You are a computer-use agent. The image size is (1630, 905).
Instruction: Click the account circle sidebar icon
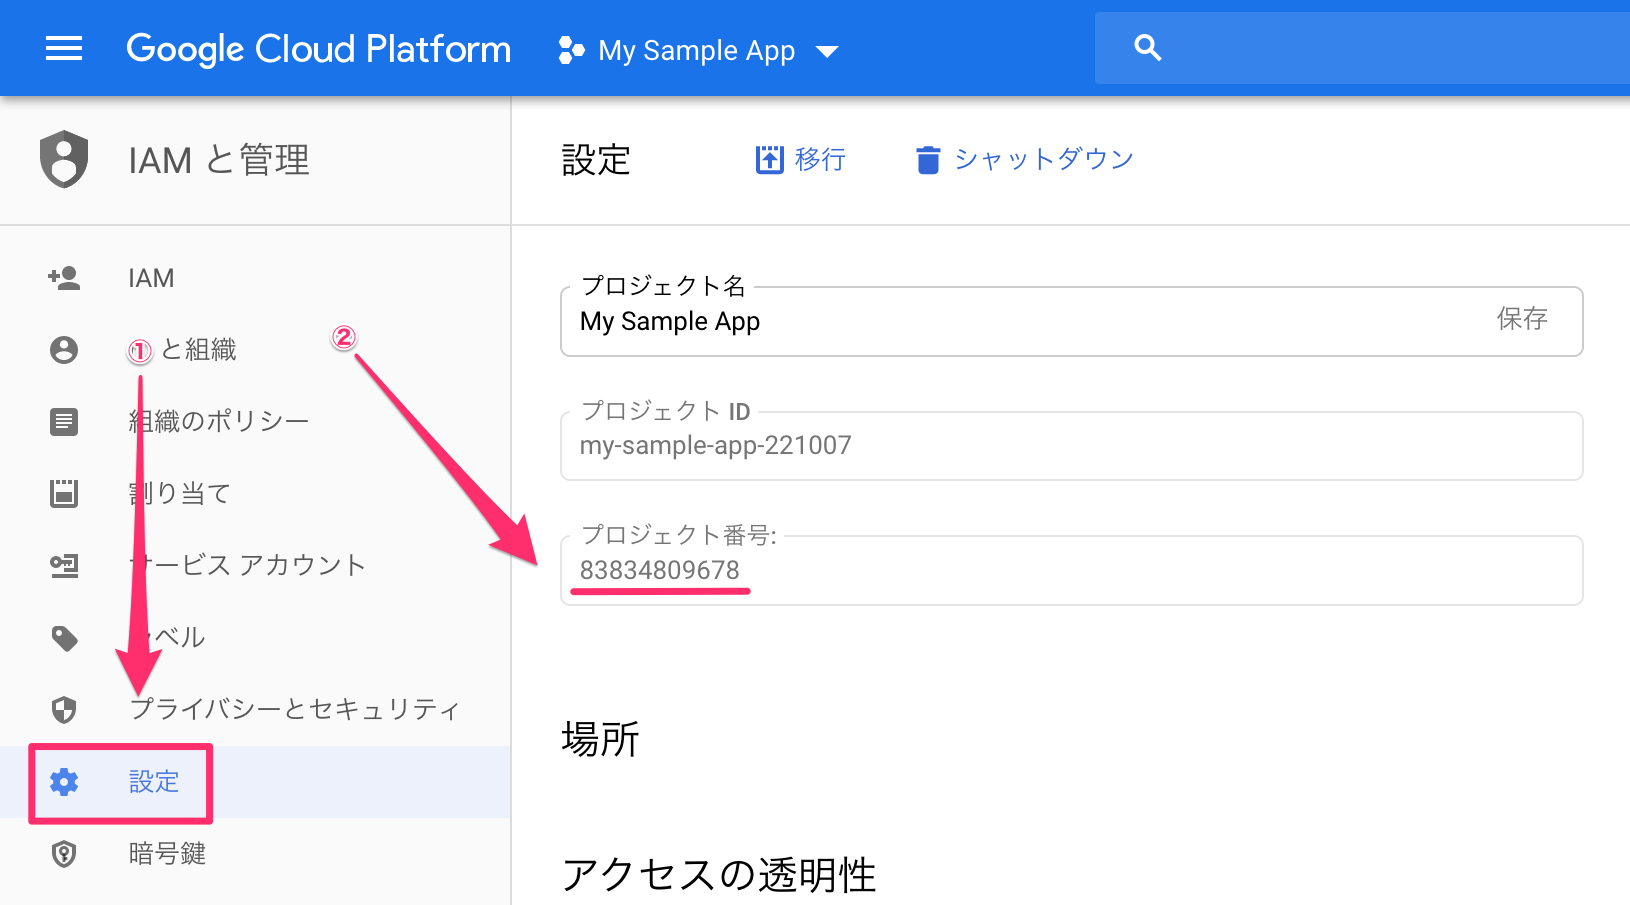(x=64, y=350)
